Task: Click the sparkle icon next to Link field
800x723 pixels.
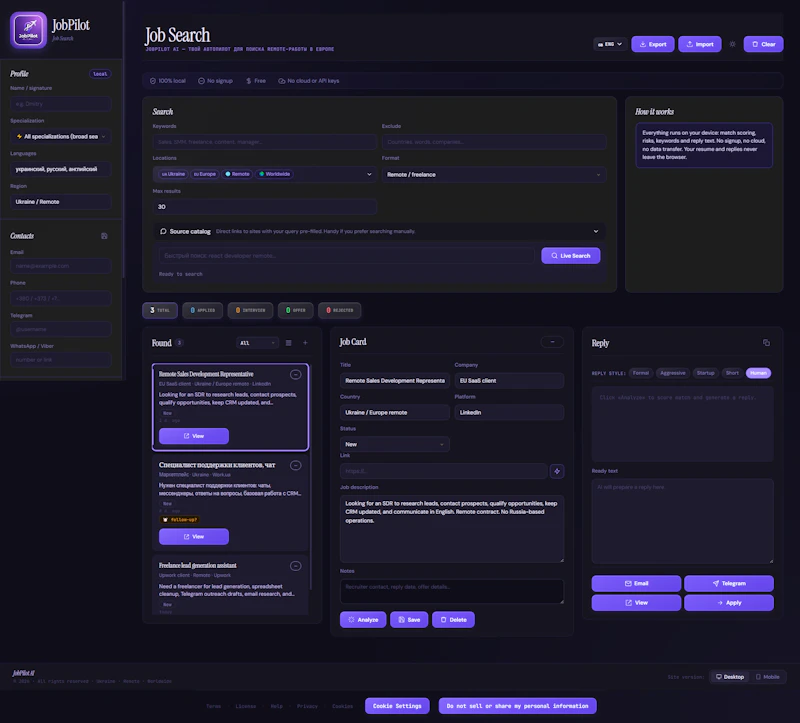Action: tap(557, 471)
